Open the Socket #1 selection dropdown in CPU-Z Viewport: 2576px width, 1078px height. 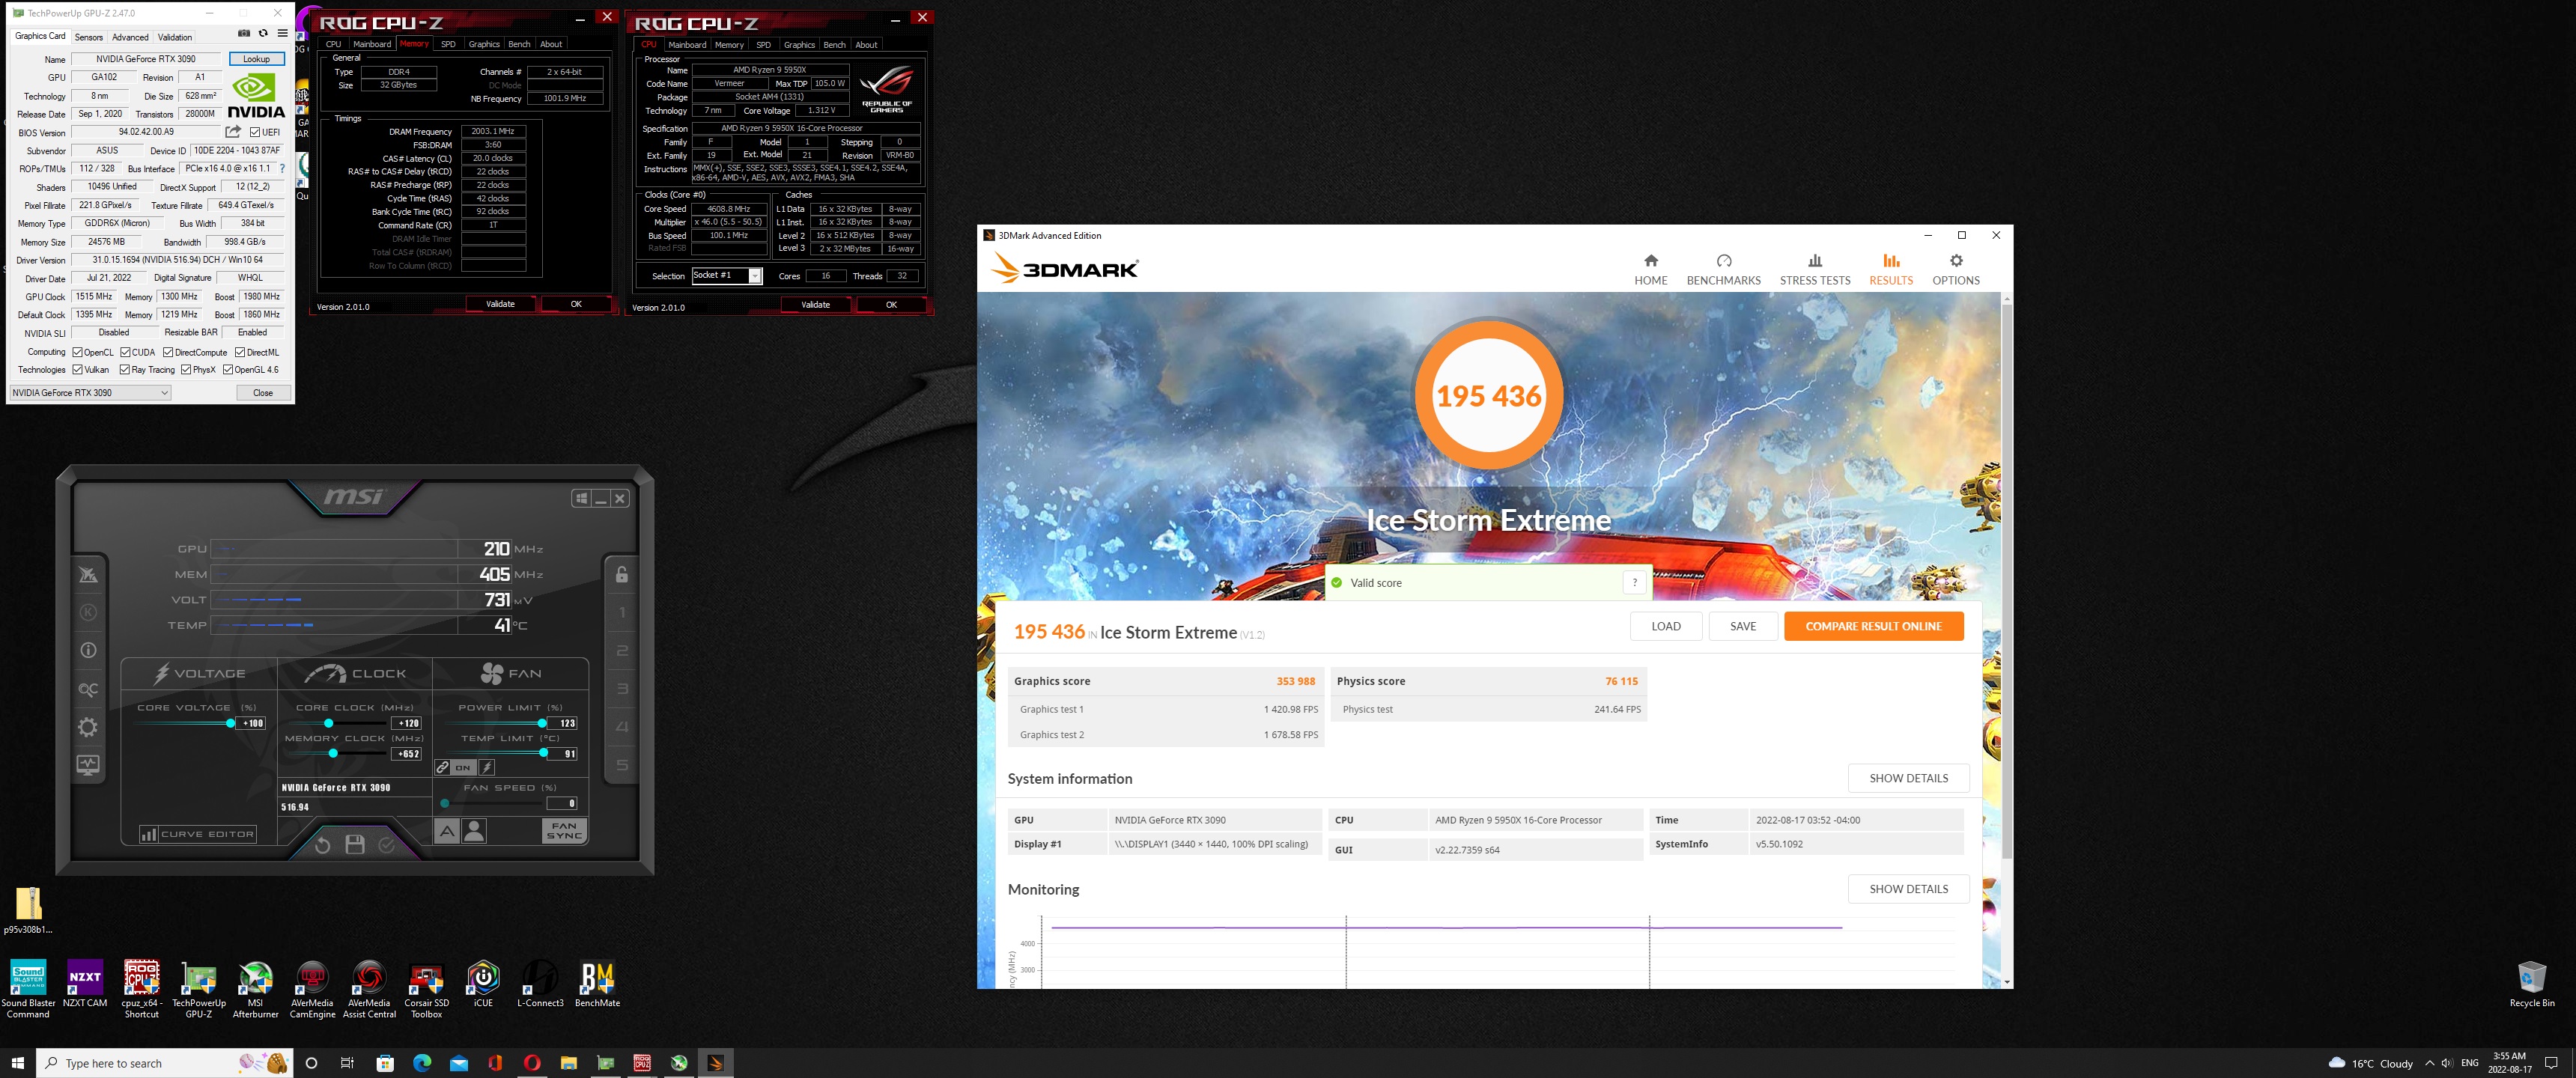point(727,276)
